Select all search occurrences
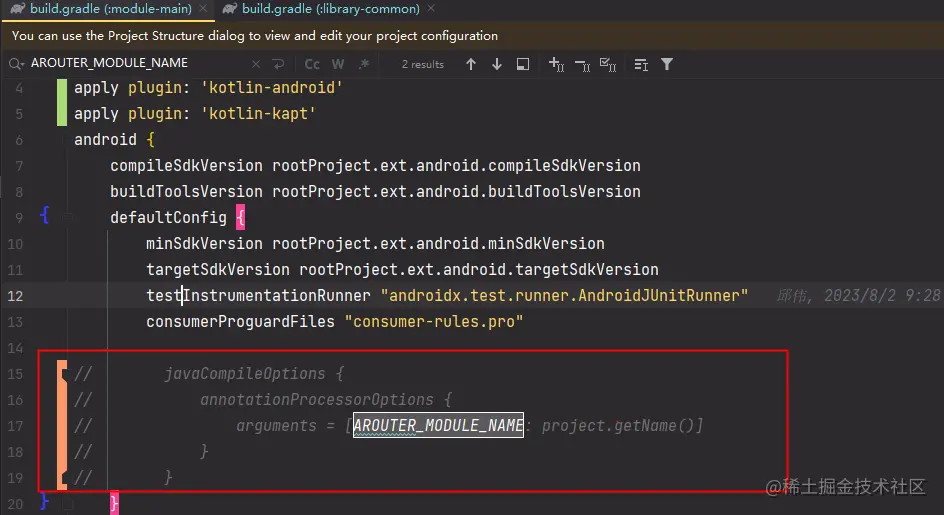Image resolution: width=944 pixels, height=515 pixels. point(608,64)
